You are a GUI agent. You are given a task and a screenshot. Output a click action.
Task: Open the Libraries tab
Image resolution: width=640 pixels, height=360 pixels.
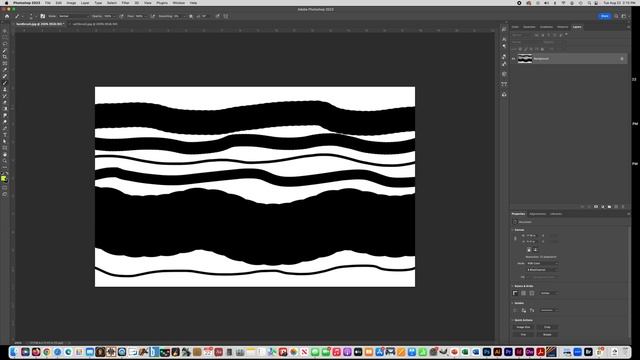[x=556, y=214]
